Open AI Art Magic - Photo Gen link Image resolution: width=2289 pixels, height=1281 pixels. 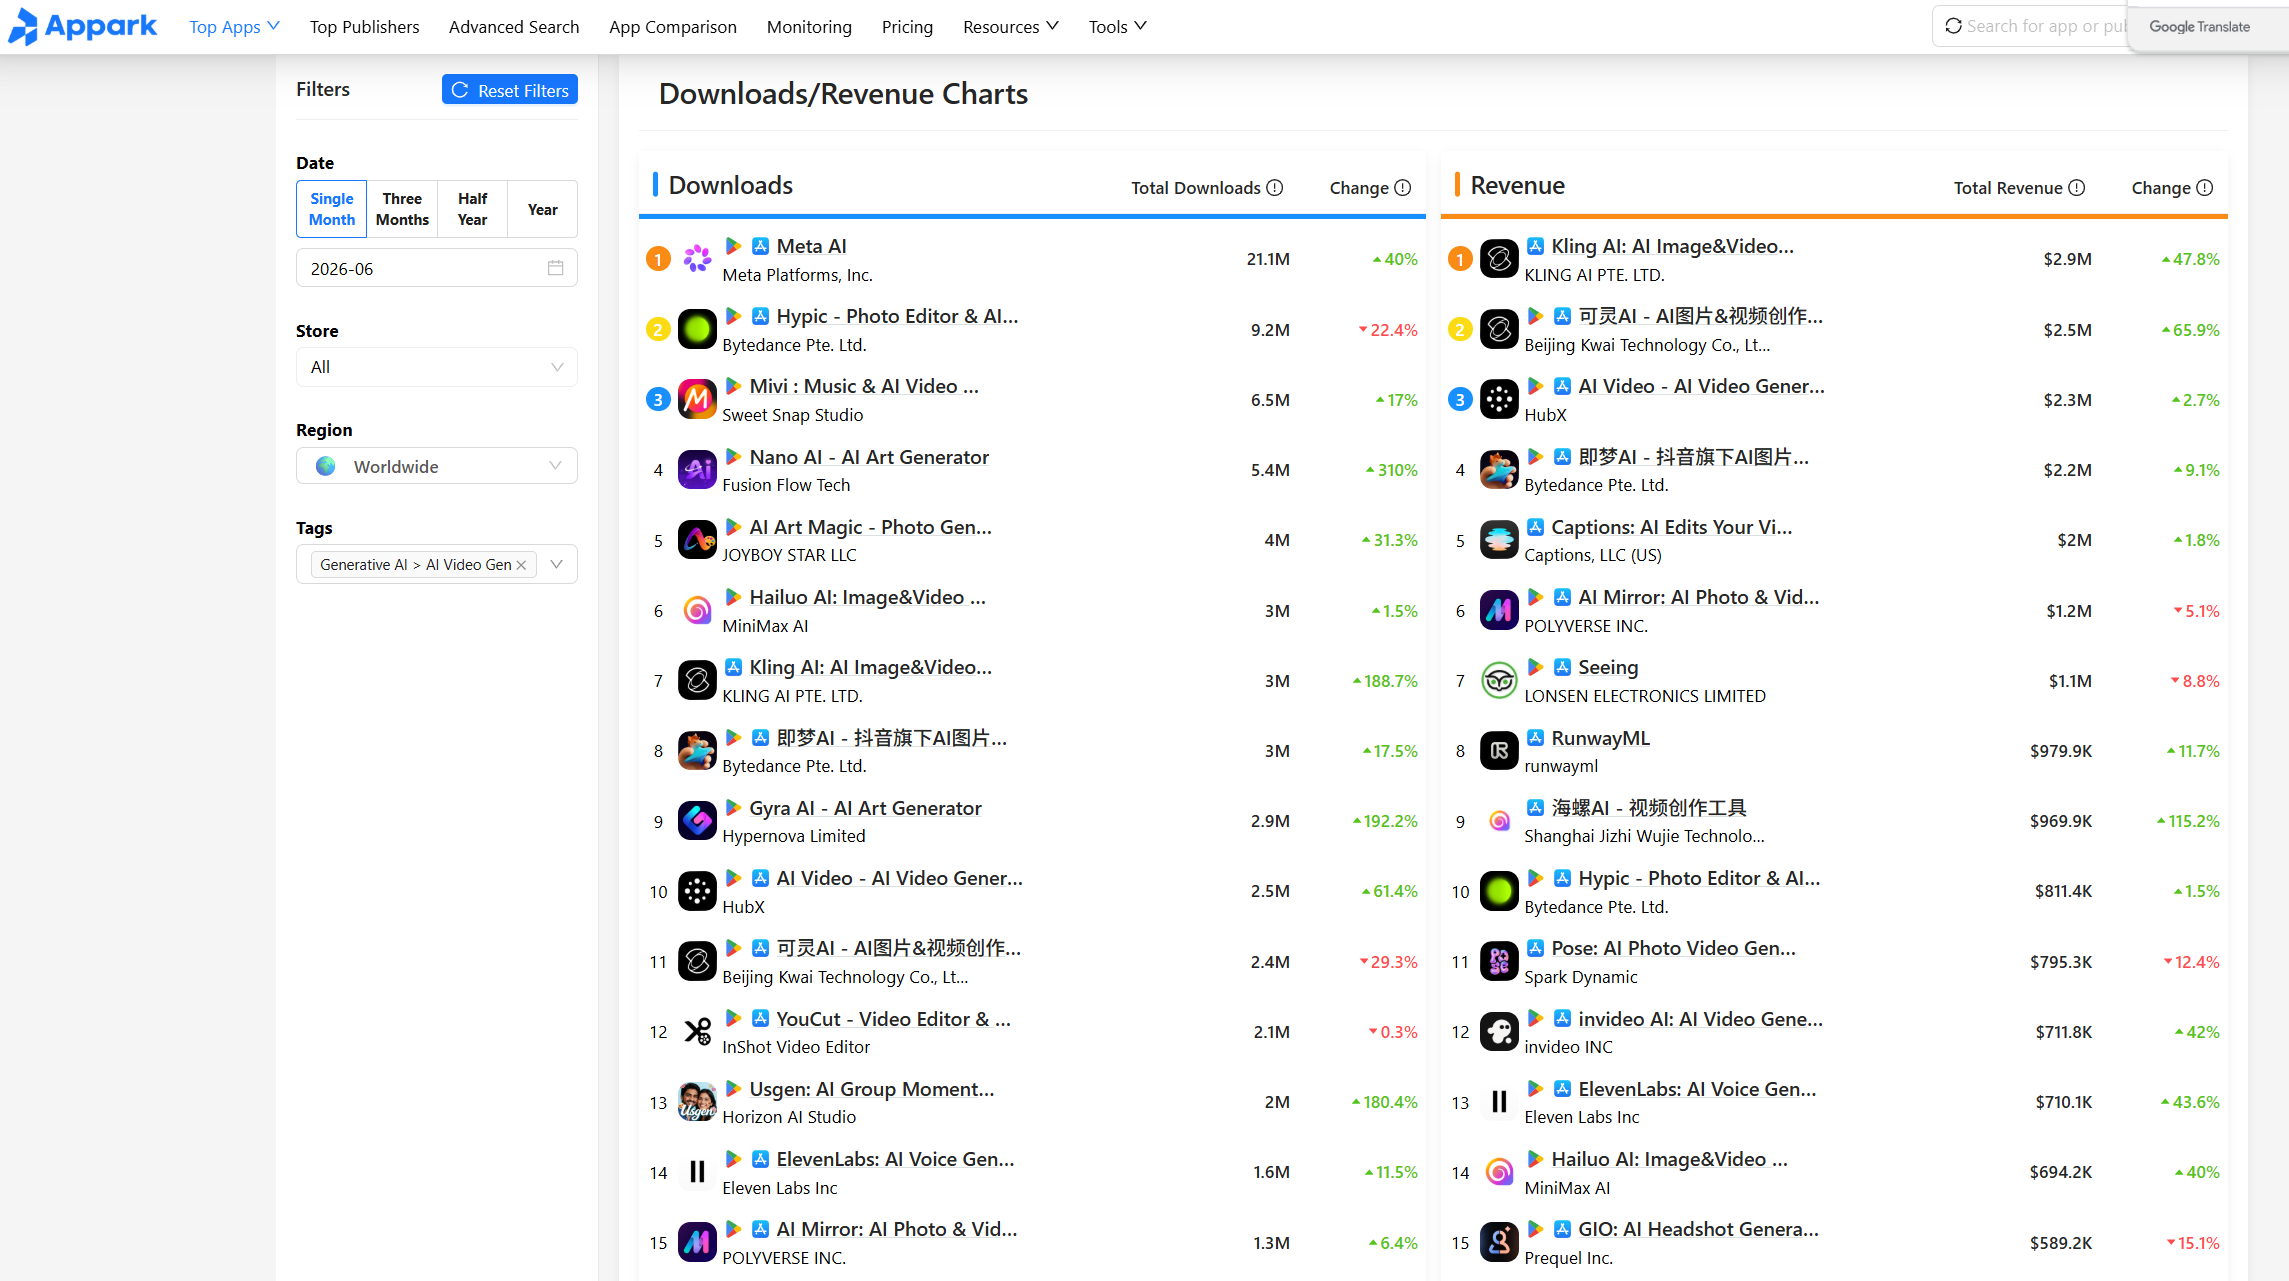(x=871, y=527)
